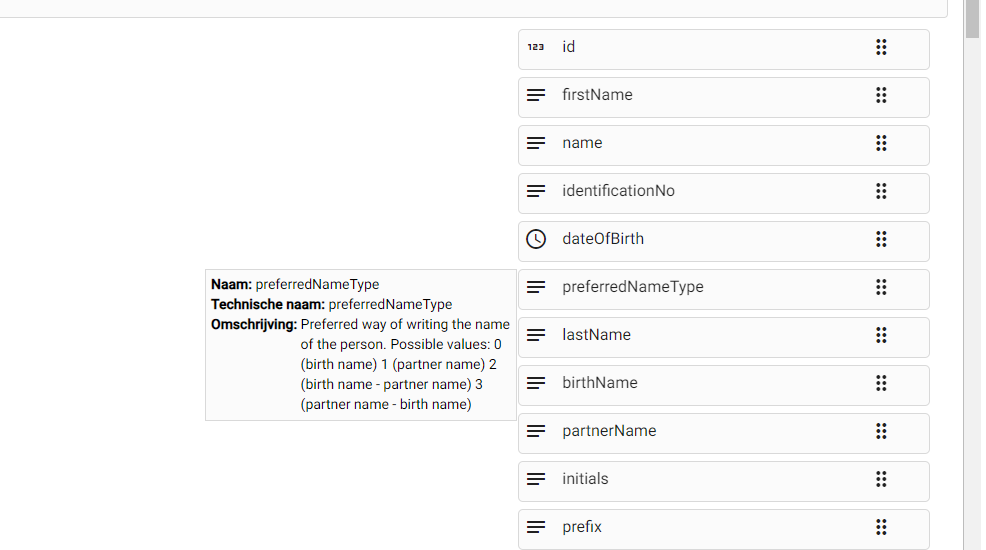The width and height of the screenshot is (986, 550).
Task: Click the firstName field label
Action: [x=597, y=95]
